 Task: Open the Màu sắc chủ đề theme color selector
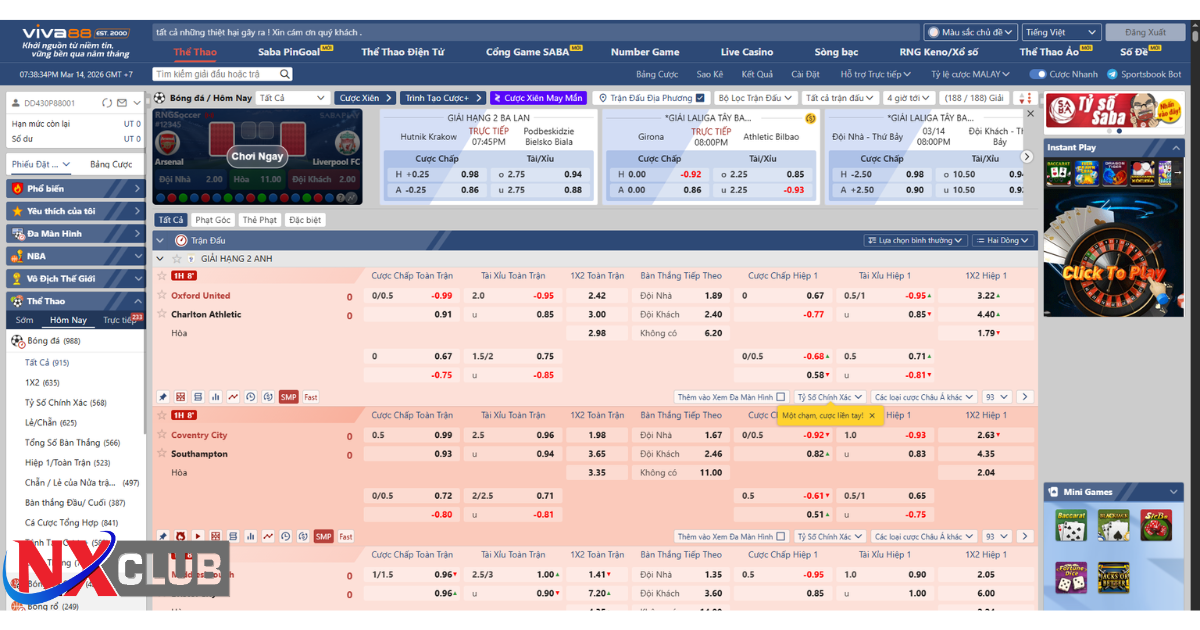click(x=968, y=31)
